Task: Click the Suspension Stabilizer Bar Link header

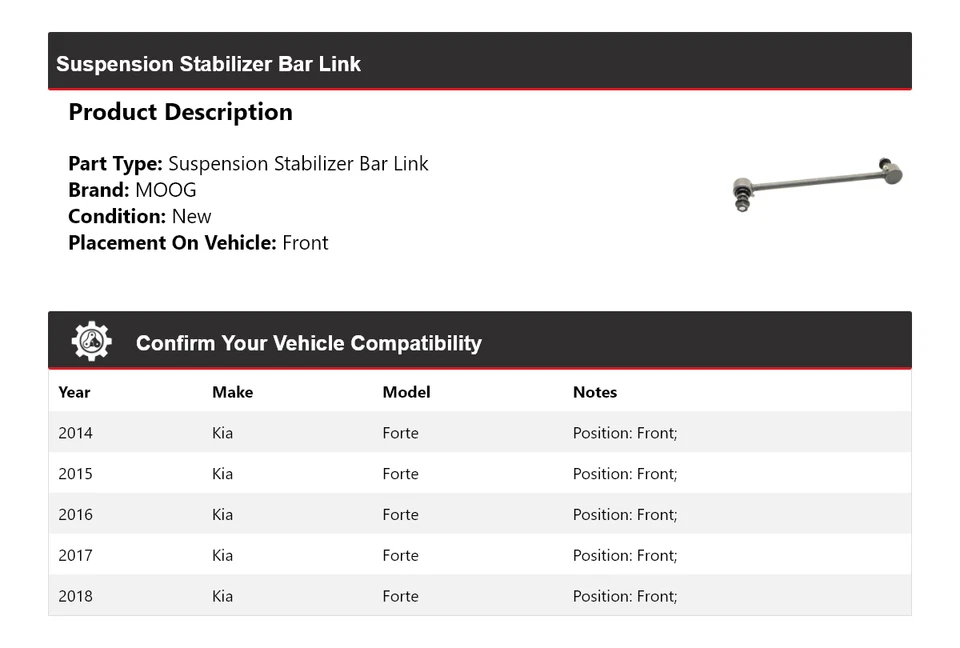Action: click(208, 64)
